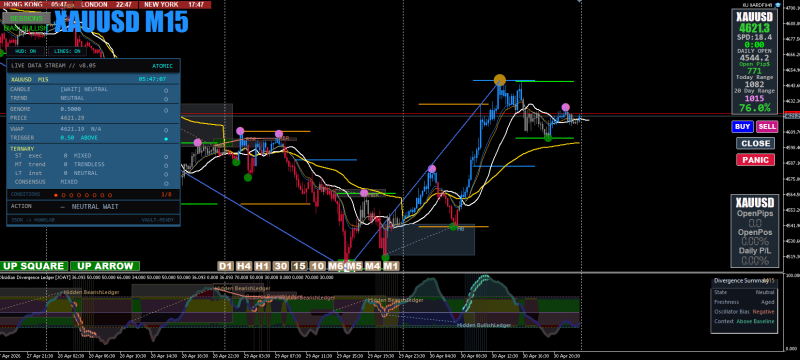Screen dimensions: 800x360
Task: Click the SESSIONS button
Action: [26, 18]
